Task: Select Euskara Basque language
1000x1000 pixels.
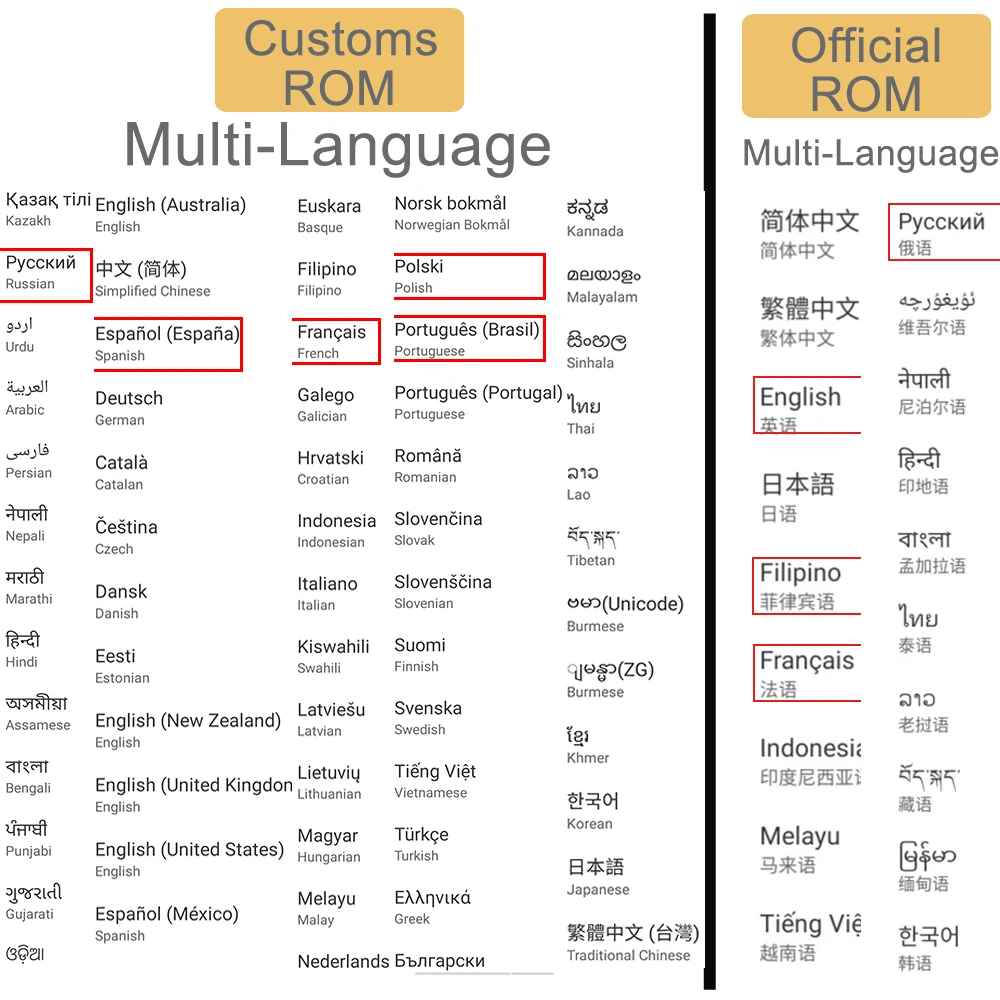Action: [329, 216]
